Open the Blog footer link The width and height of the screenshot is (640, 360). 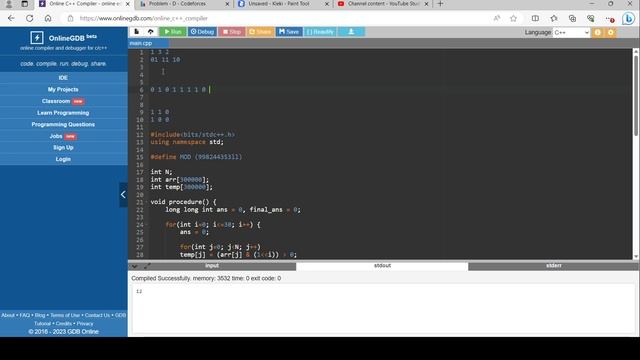click(x=40, y=315)
